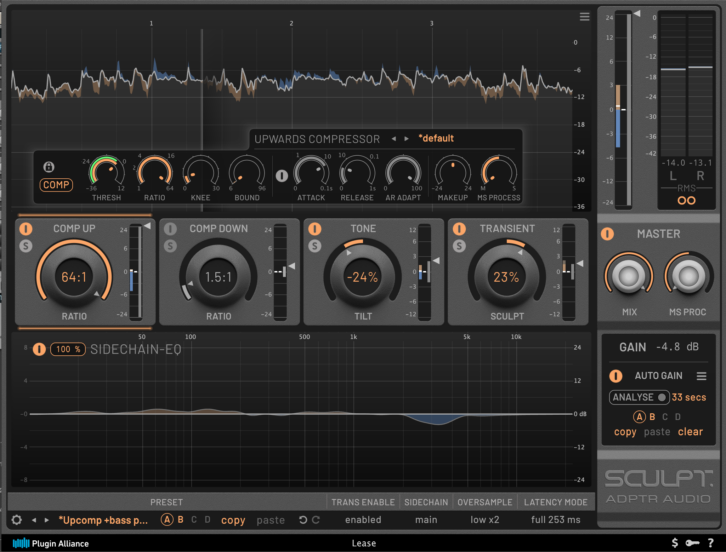Image resolution: width=726 pixels, height=552 pixels.
Task: Select previous Upwards Compressor preset arrow
Action: click(x=394, y=138)
